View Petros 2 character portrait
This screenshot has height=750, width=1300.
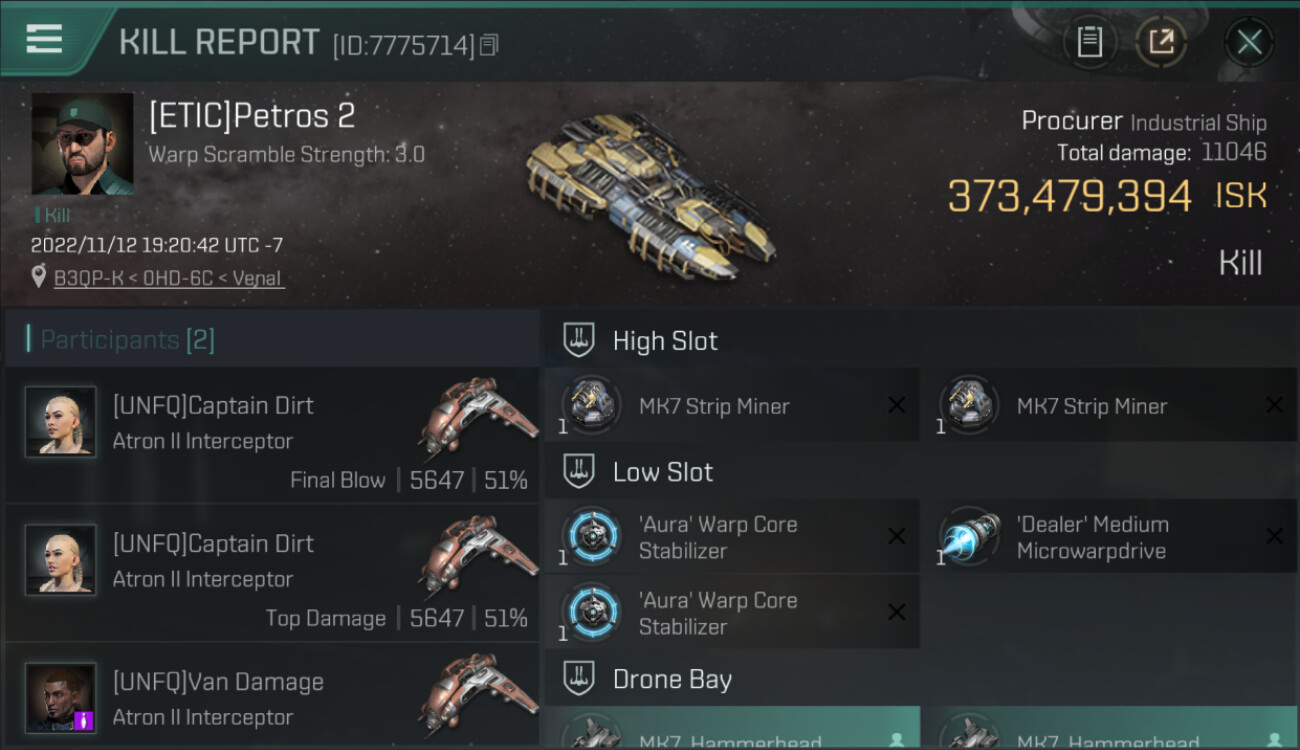[x=83, y=144]
